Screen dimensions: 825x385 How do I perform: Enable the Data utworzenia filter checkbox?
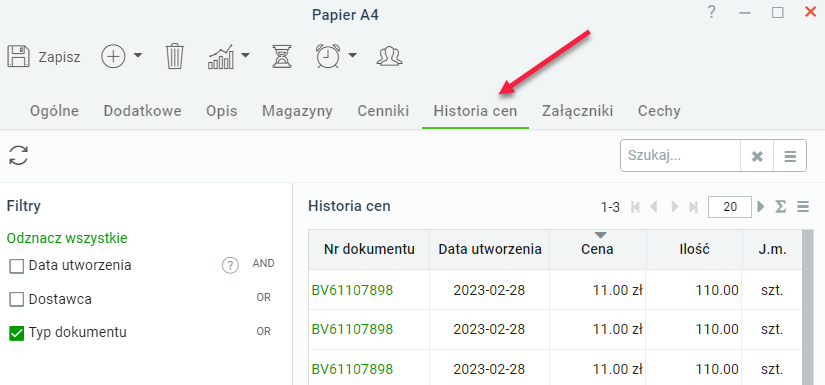click(17, 267)
